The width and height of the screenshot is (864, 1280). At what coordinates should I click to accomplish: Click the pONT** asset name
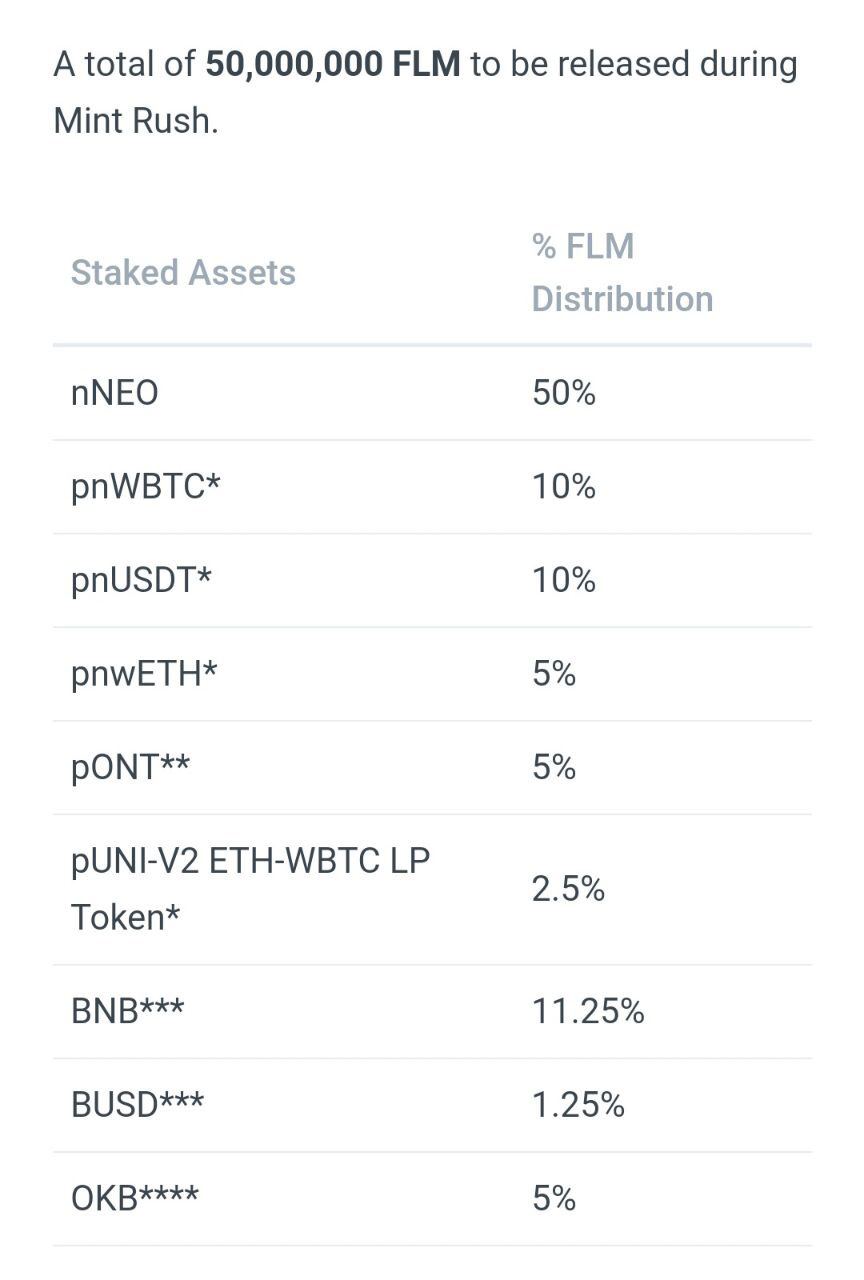130,768
